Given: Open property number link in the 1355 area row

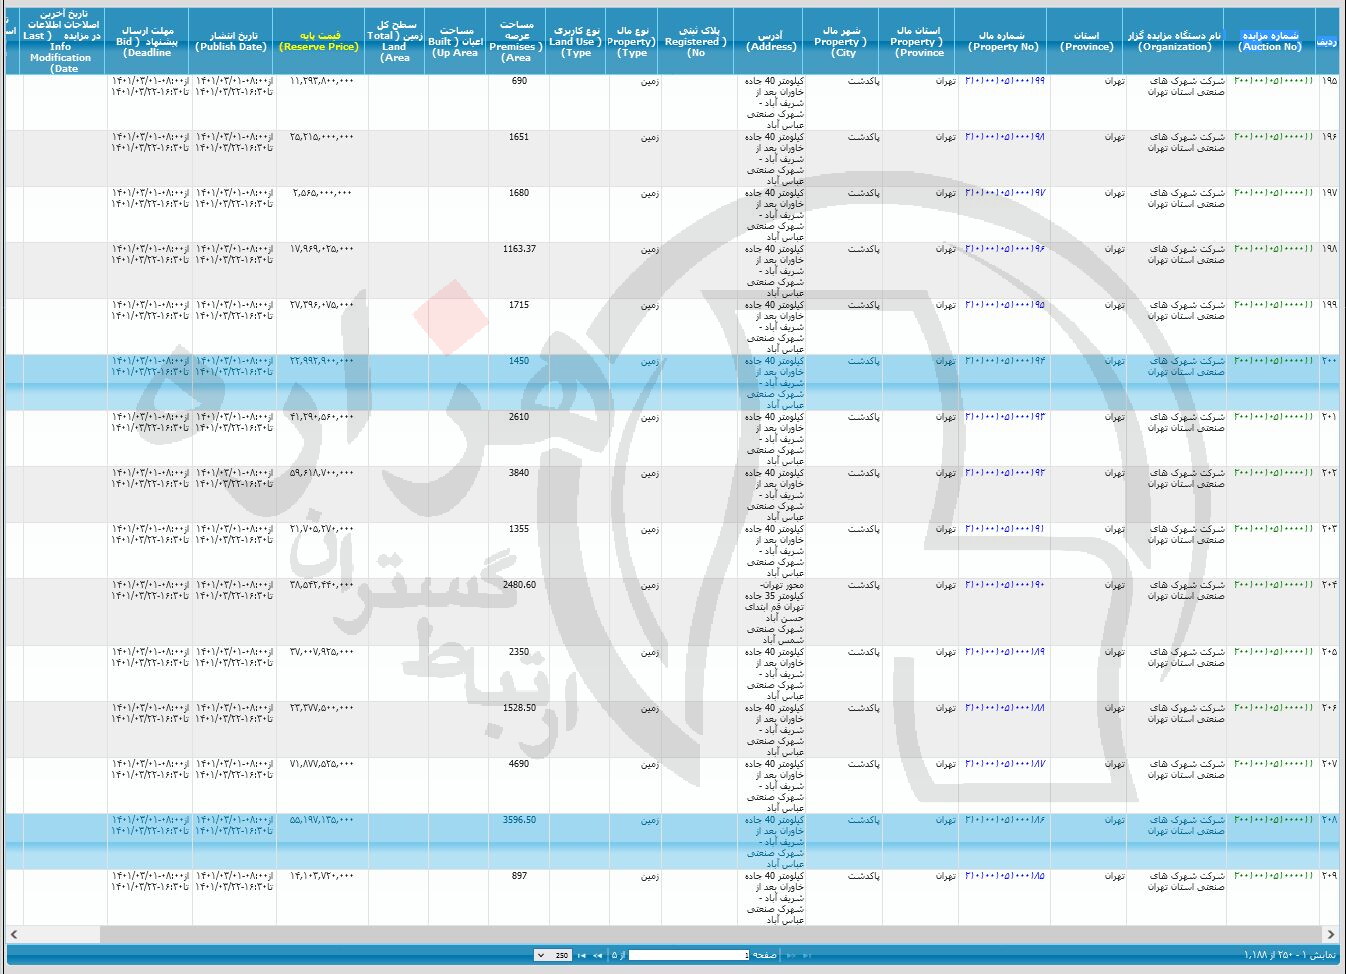Looking at the screenshot, I should 1005,528.
